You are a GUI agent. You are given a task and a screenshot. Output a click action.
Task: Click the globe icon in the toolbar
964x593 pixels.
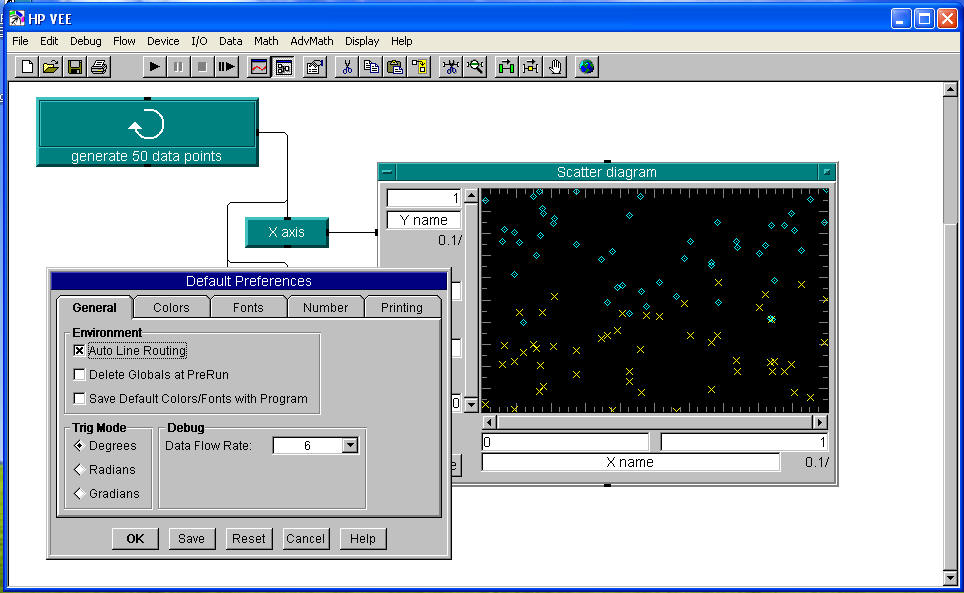[586, 67]
